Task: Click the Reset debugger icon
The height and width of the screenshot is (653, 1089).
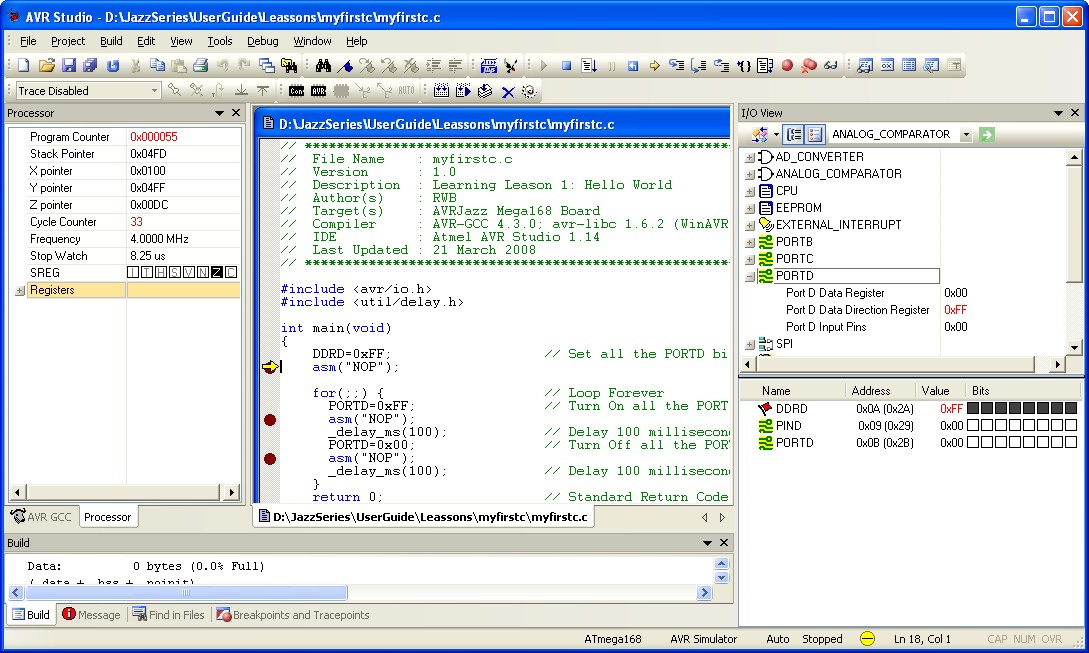Action: coord(633,65)
